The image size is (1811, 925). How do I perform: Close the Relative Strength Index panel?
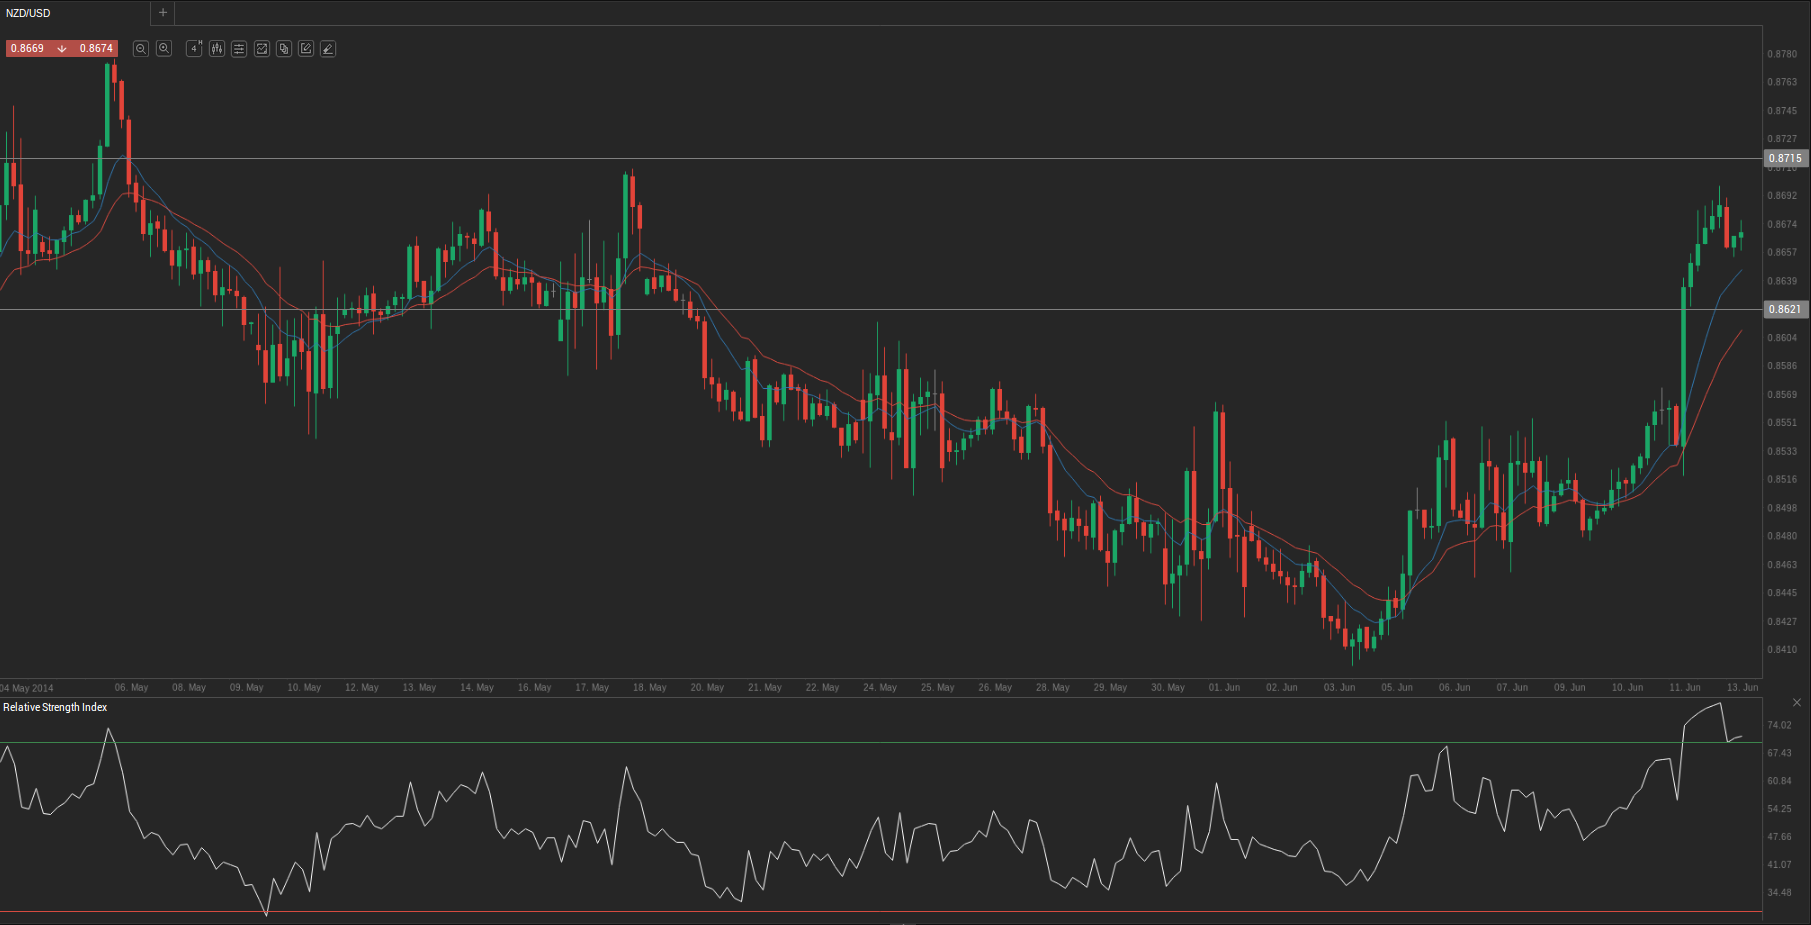point(1797,703)
